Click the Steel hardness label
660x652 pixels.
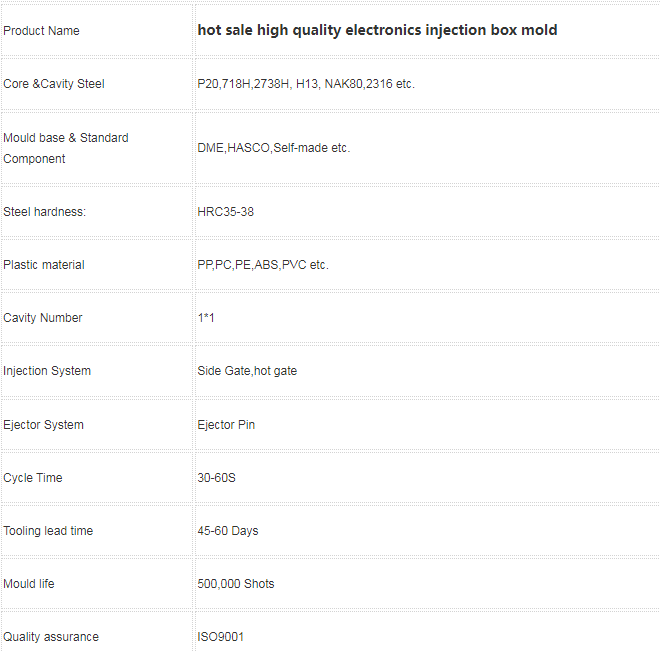(45, 212)
